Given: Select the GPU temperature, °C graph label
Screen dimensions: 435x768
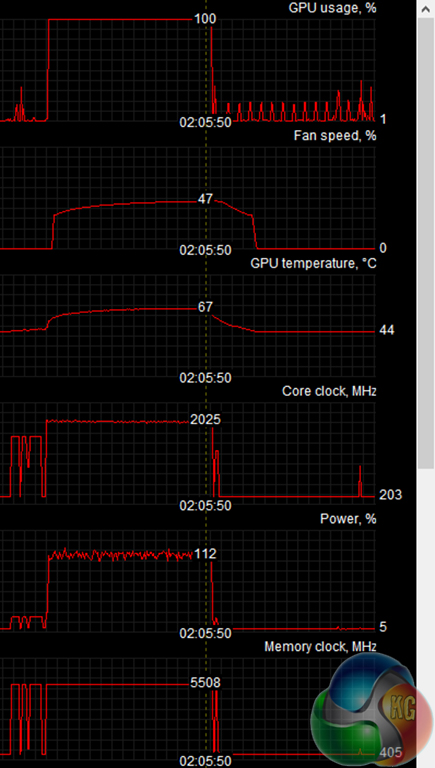Looking at the screenshot, I should pos(314,263).
